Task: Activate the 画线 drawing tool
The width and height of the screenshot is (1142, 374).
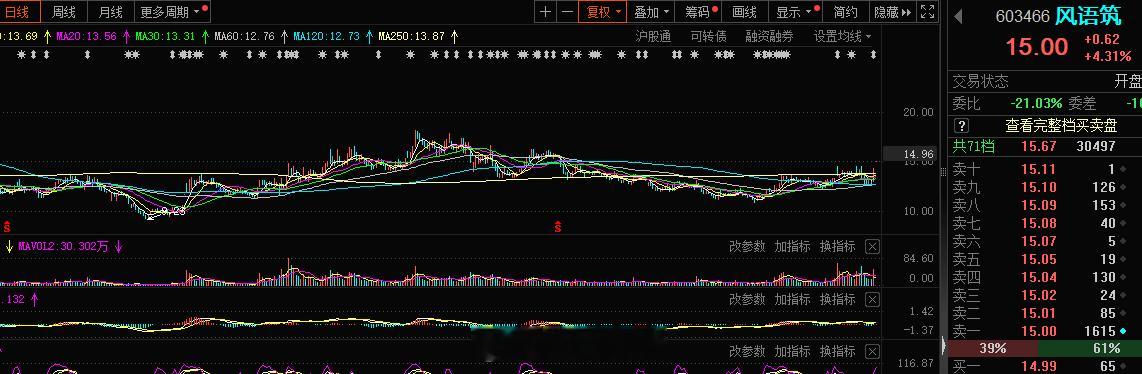Action: [744, 12]
